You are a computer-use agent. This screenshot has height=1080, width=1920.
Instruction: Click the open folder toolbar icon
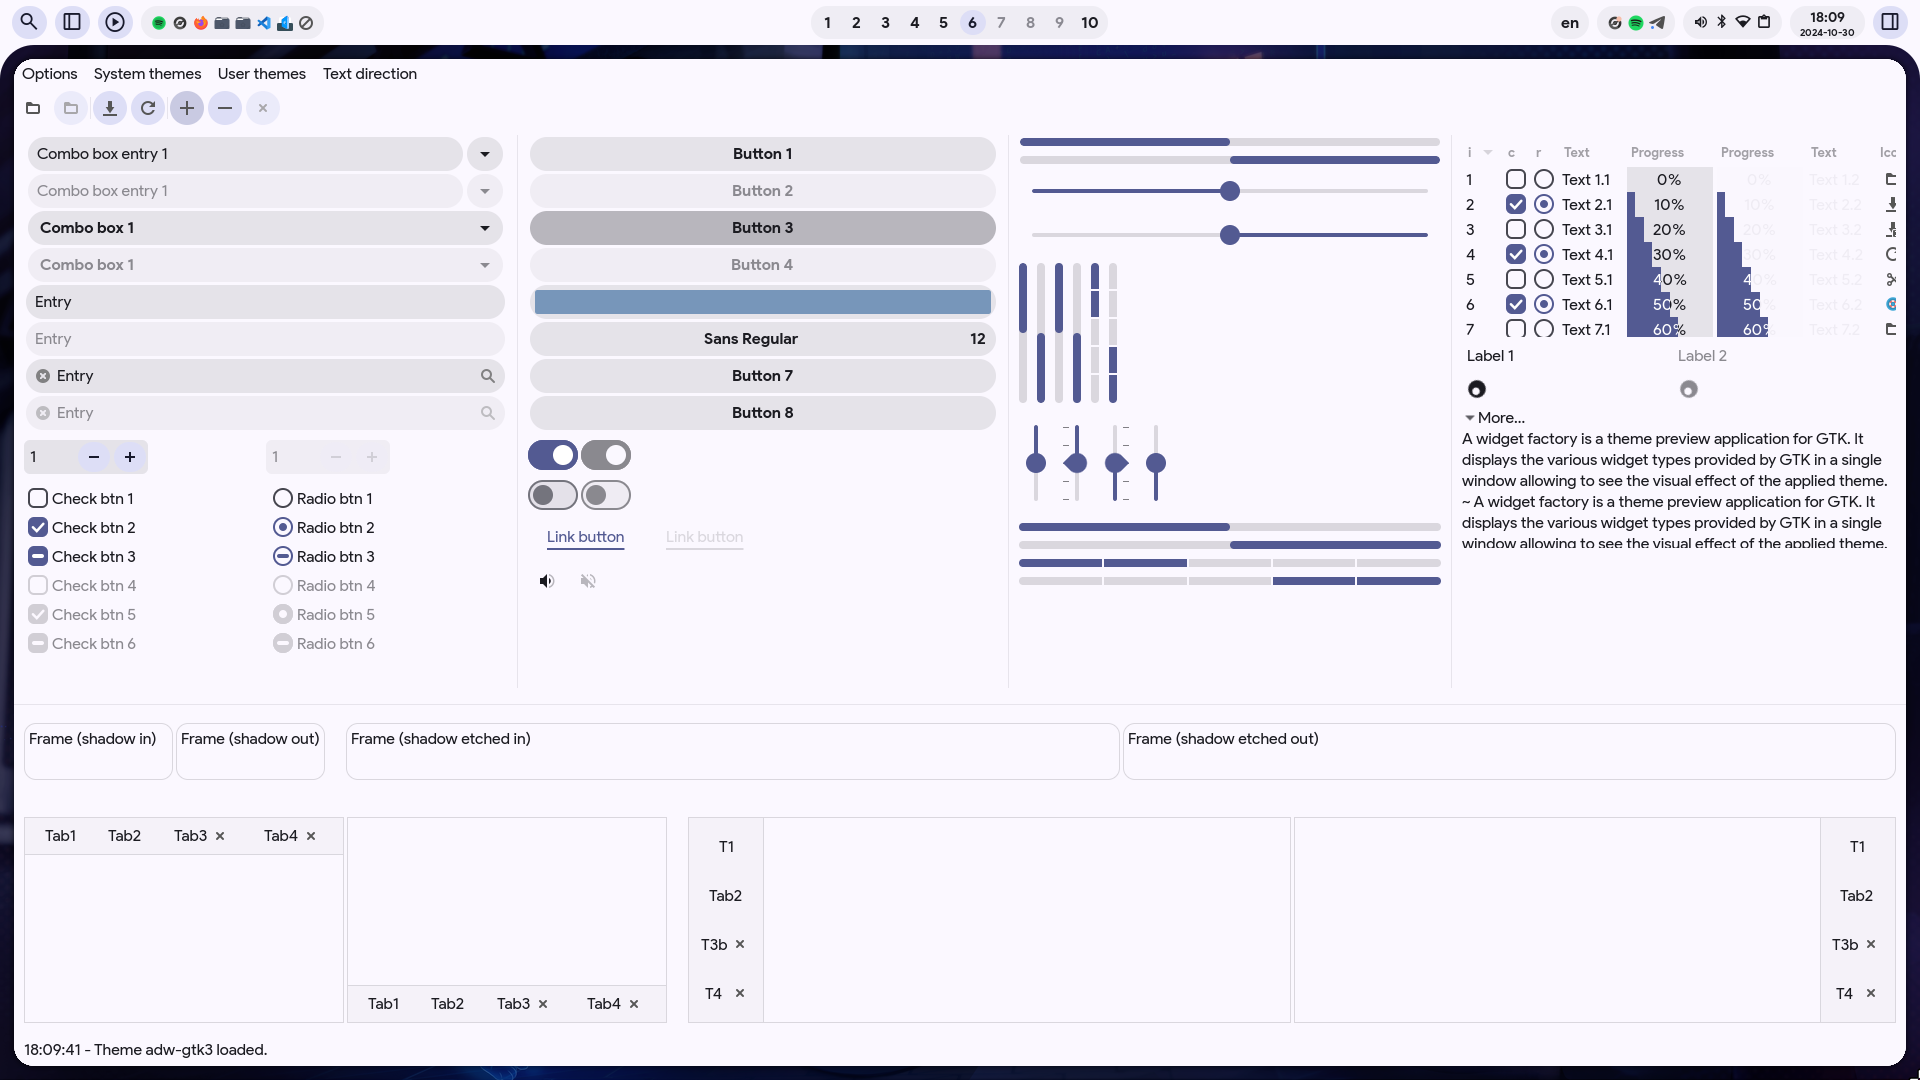click(x=33, y=108)
